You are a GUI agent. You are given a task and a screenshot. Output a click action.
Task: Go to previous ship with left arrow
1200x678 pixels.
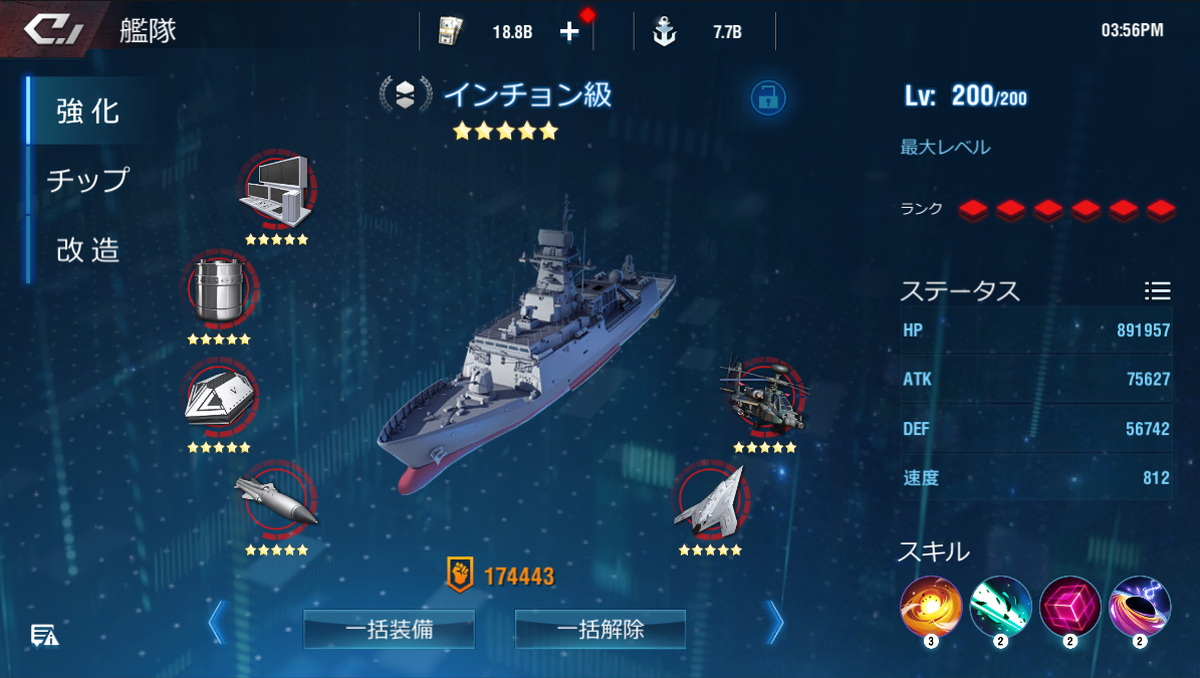tap(216, 622)
